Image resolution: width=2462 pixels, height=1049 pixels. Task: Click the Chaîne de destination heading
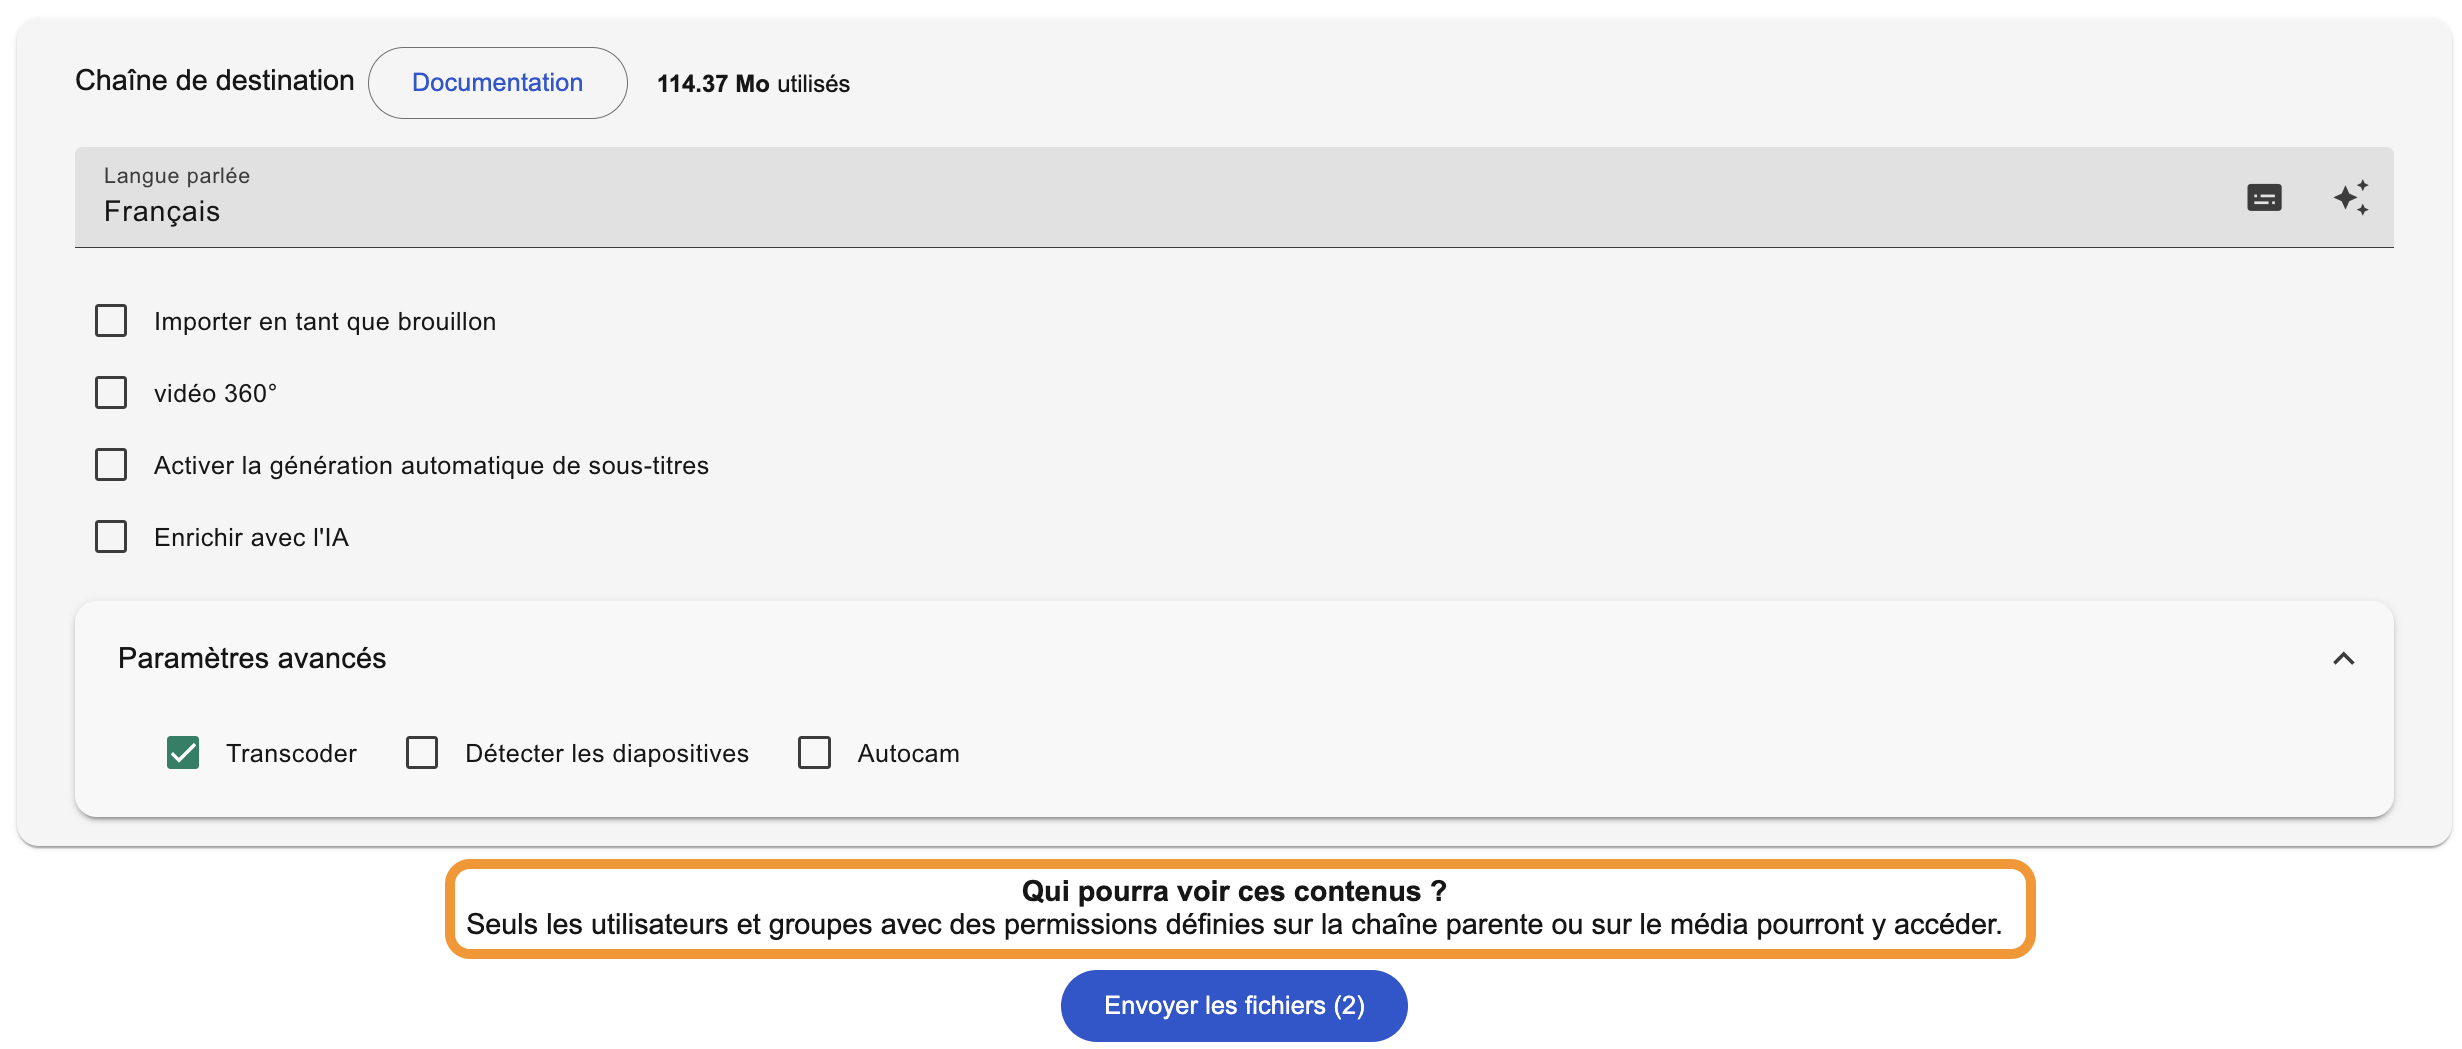coord(215,81)
